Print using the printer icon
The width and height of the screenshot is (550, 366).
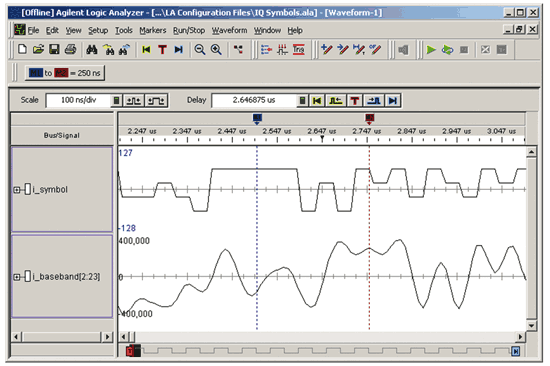point(70,49)
